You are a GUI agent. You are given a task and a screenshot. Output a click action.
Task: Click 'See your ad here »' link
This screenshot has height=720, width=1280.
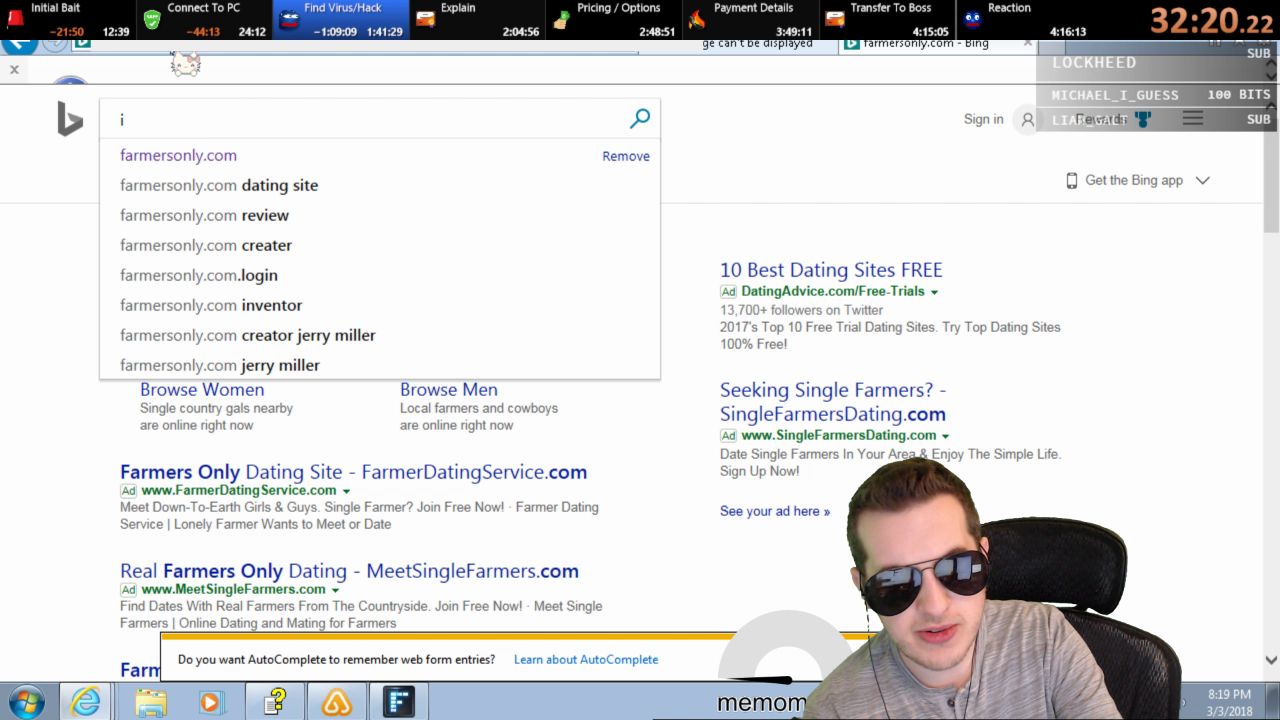tap(775, 511)
